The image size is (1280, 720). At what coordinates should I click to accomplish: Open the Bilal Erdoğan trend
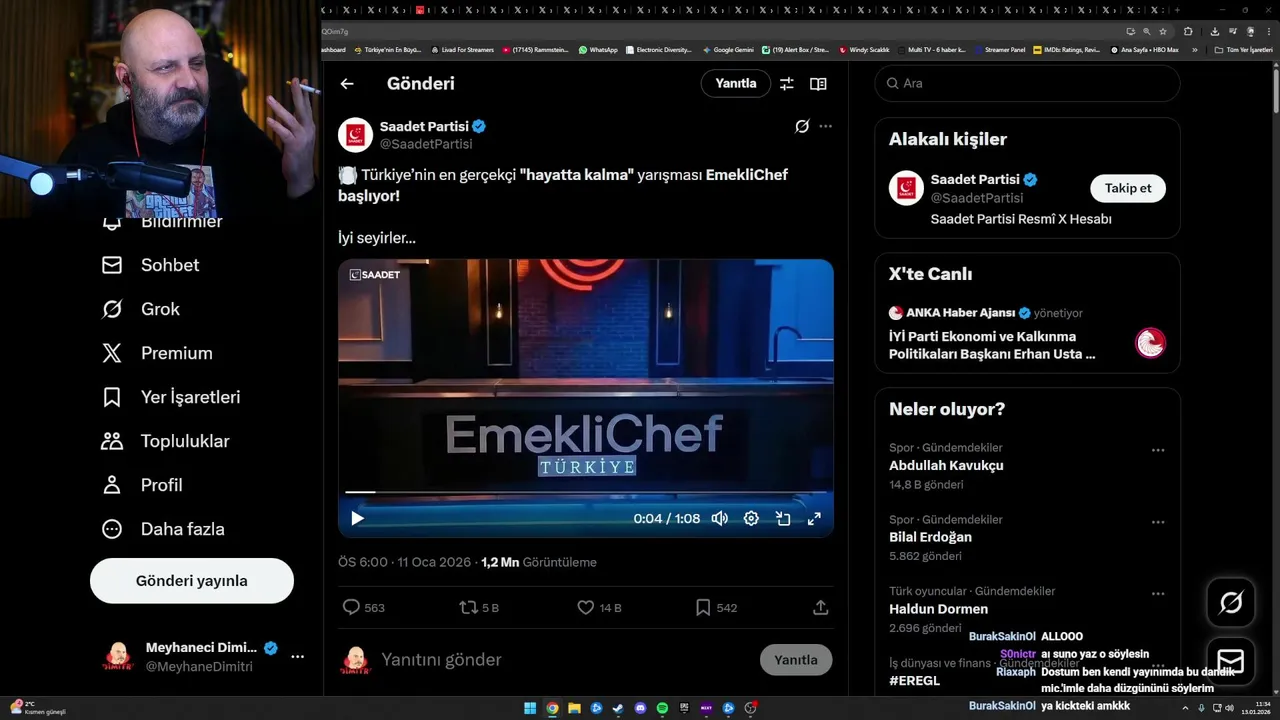930,537
